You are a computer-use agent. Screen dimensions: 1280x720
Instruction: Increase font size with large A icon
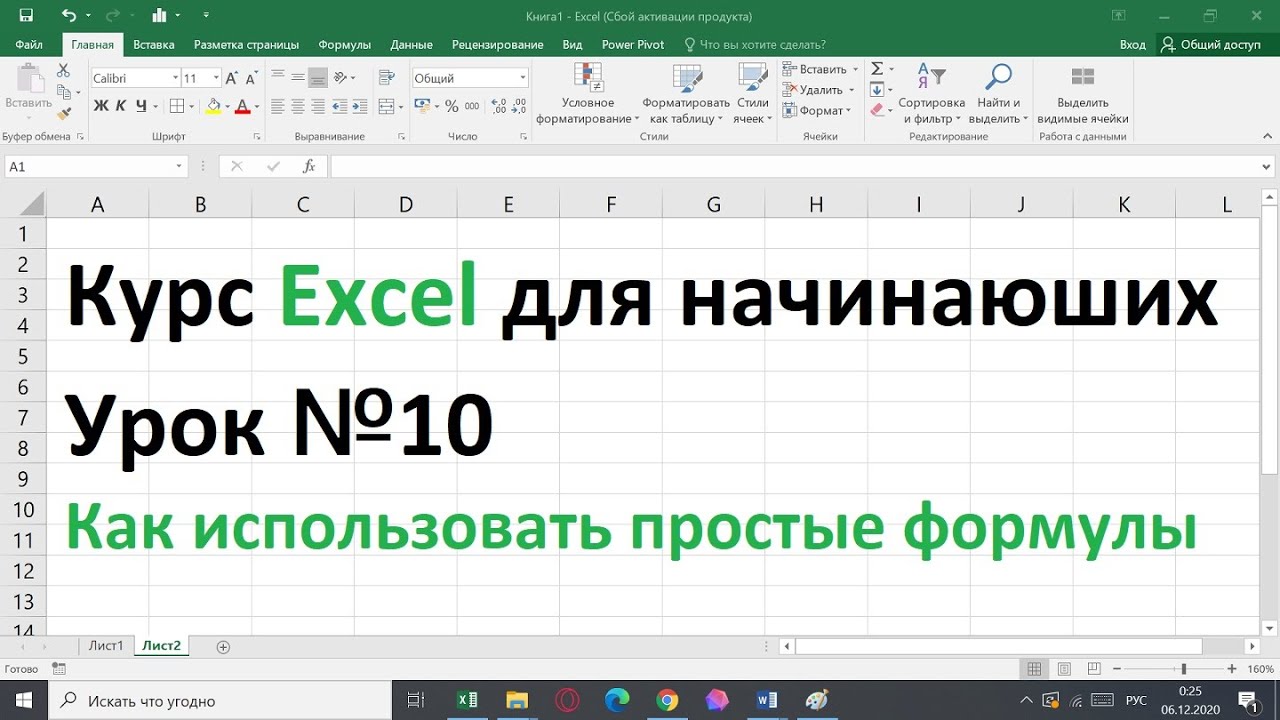pyautogui.click(x=231, y=78)
